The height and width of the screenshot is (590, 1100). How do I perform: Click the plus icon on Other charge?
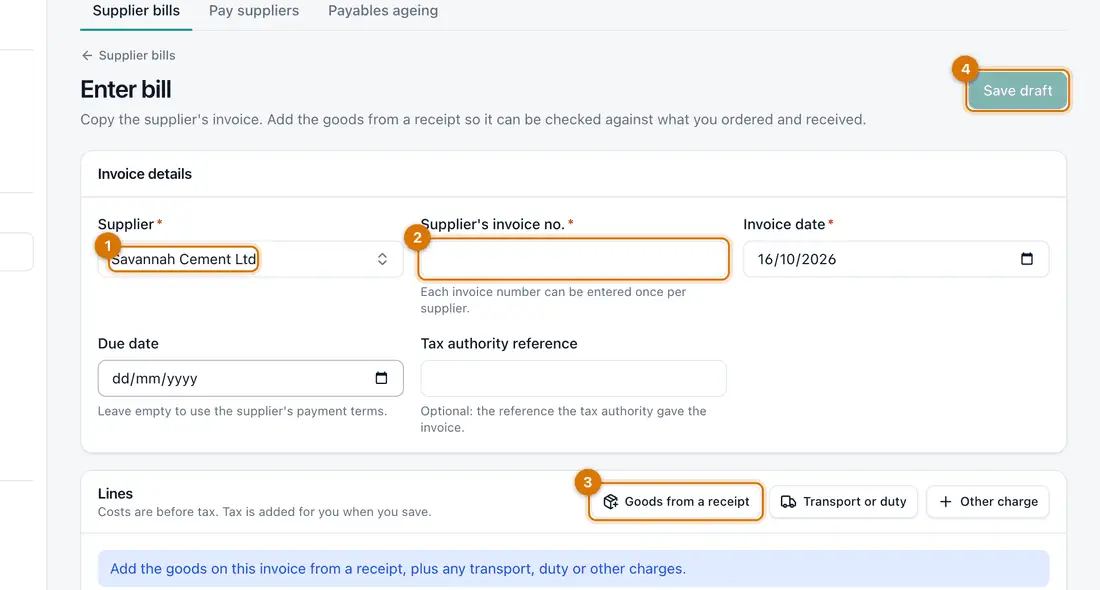click(946, 502)
